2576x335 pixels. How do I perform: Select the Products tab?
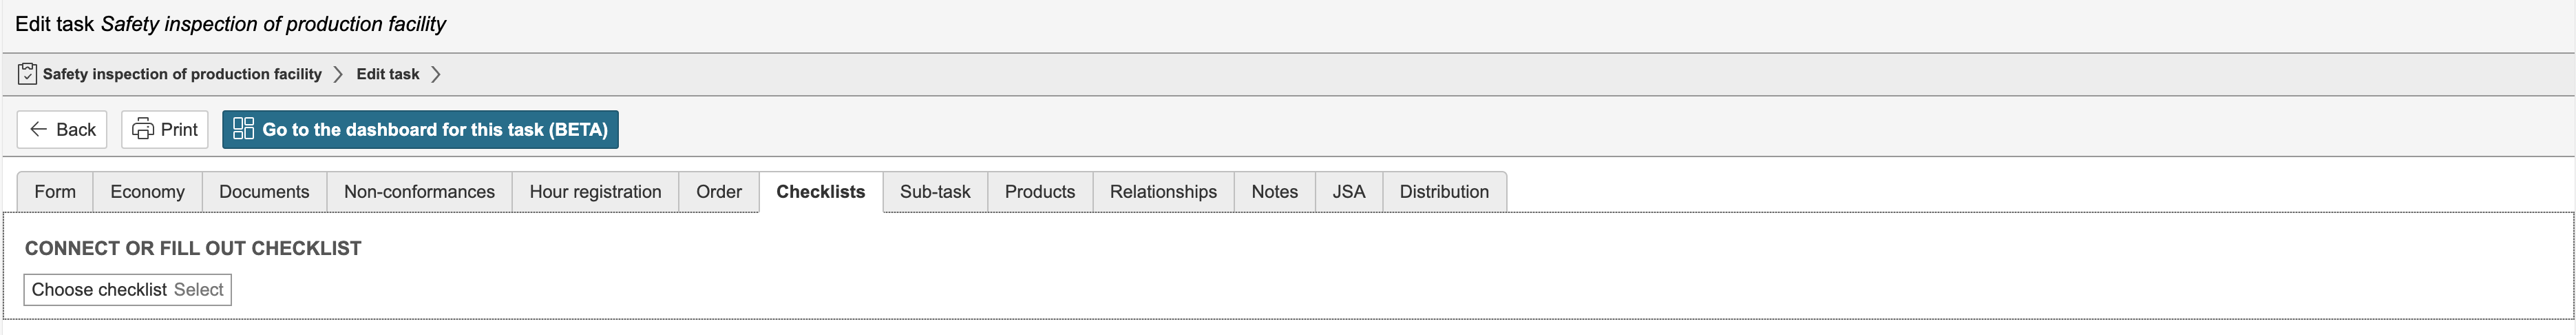tap(1040, 192)
